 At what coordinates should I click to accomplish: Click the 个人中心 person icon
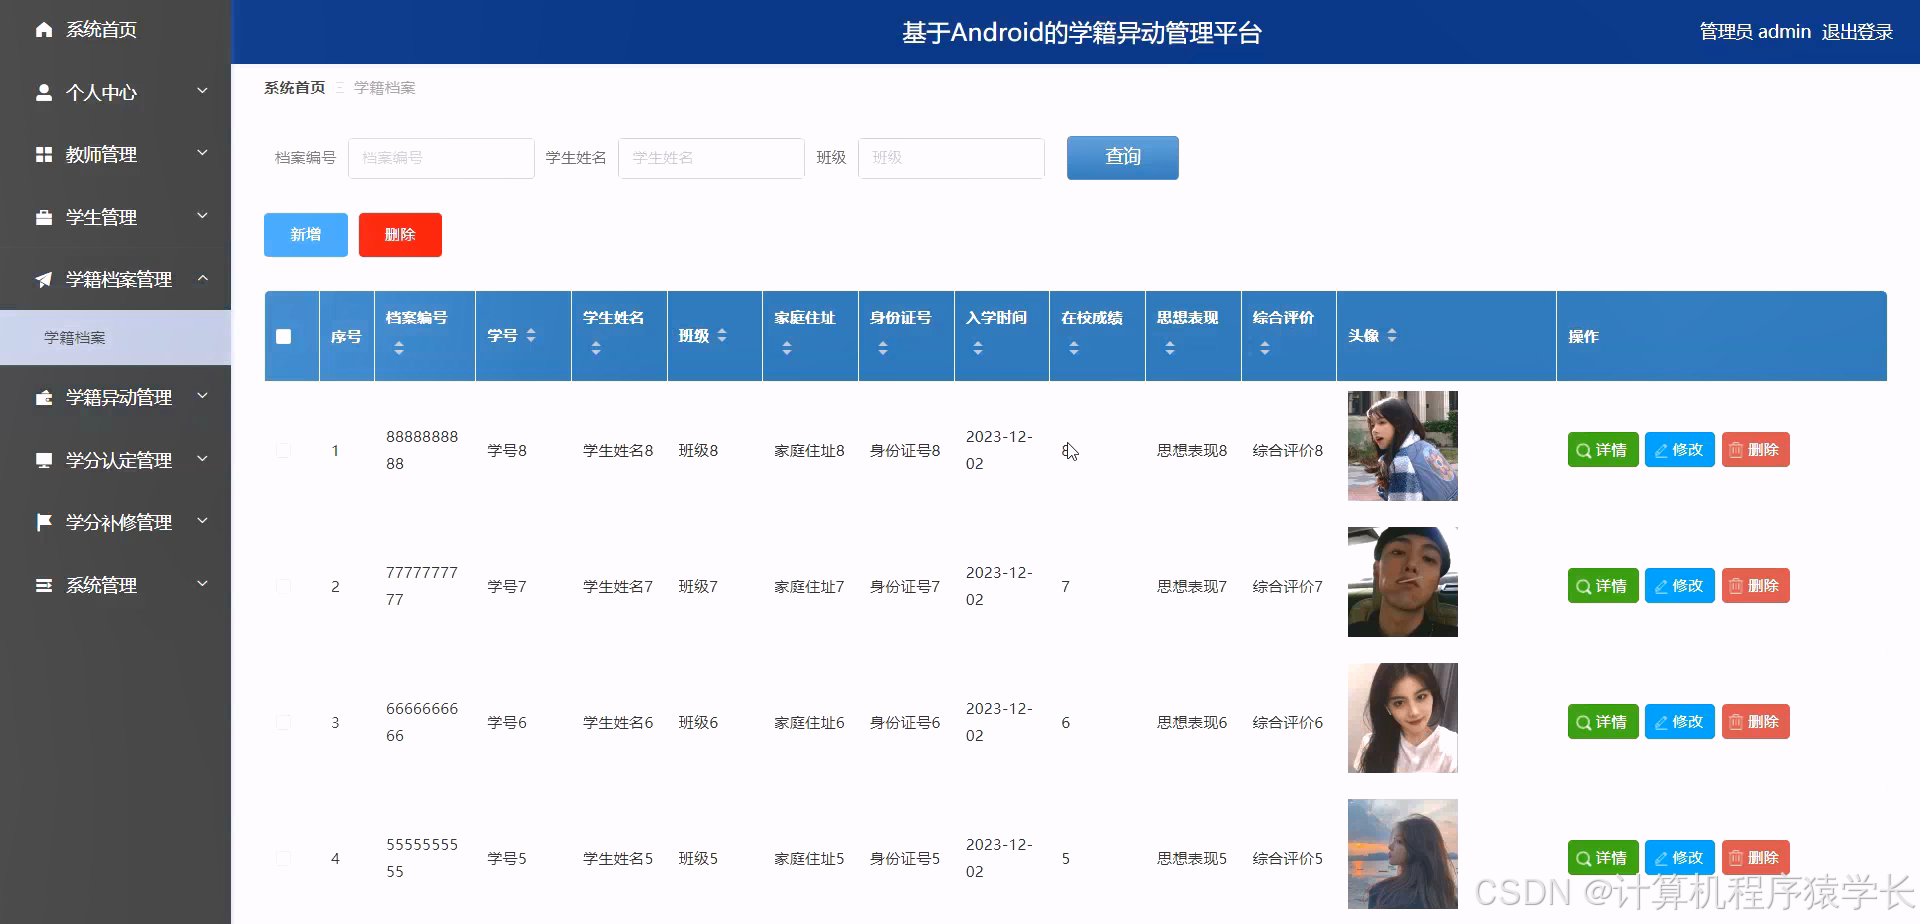click(43, 92)
